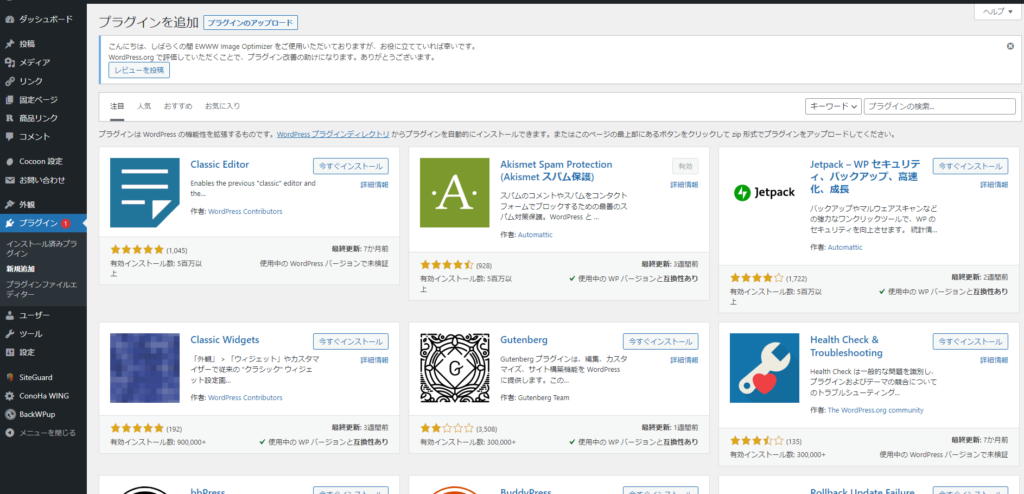Click the Classic Editor title link
This screenshot has width=1024, height=494.
point(219,165)
